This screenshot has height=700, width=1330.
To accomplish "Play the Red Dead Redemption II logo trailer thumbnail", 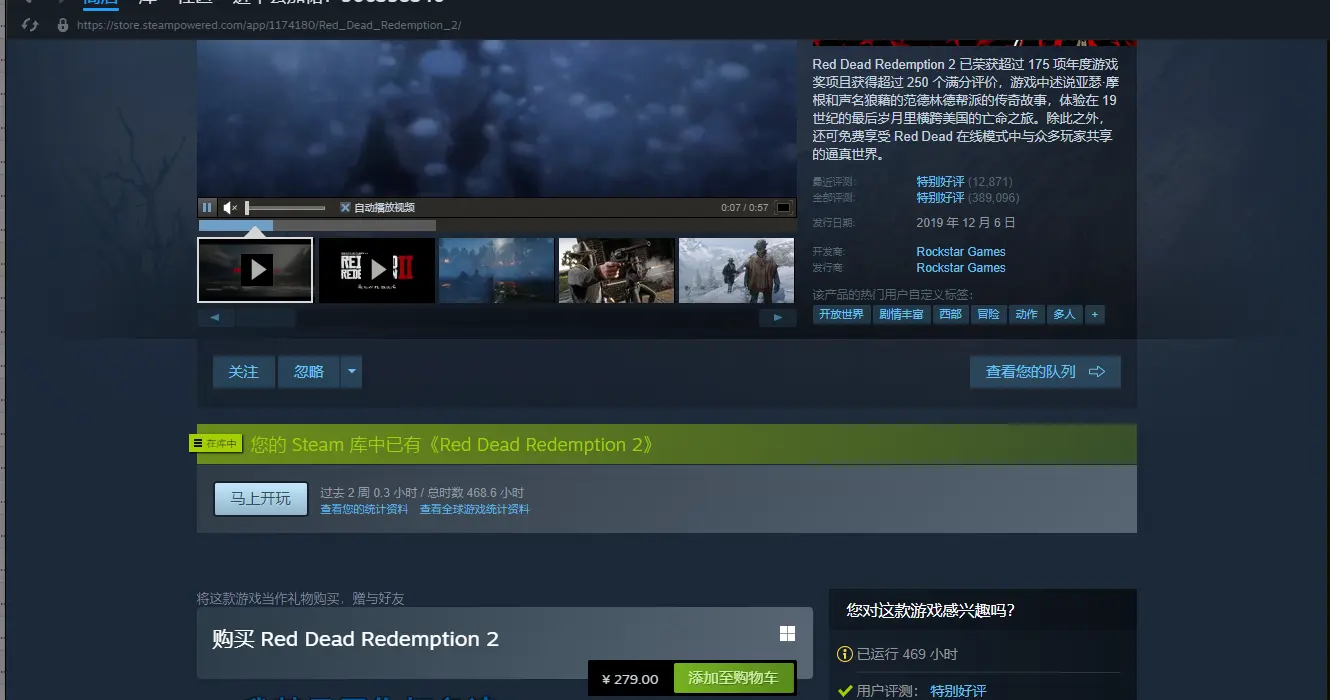I will tap(377, 270).
